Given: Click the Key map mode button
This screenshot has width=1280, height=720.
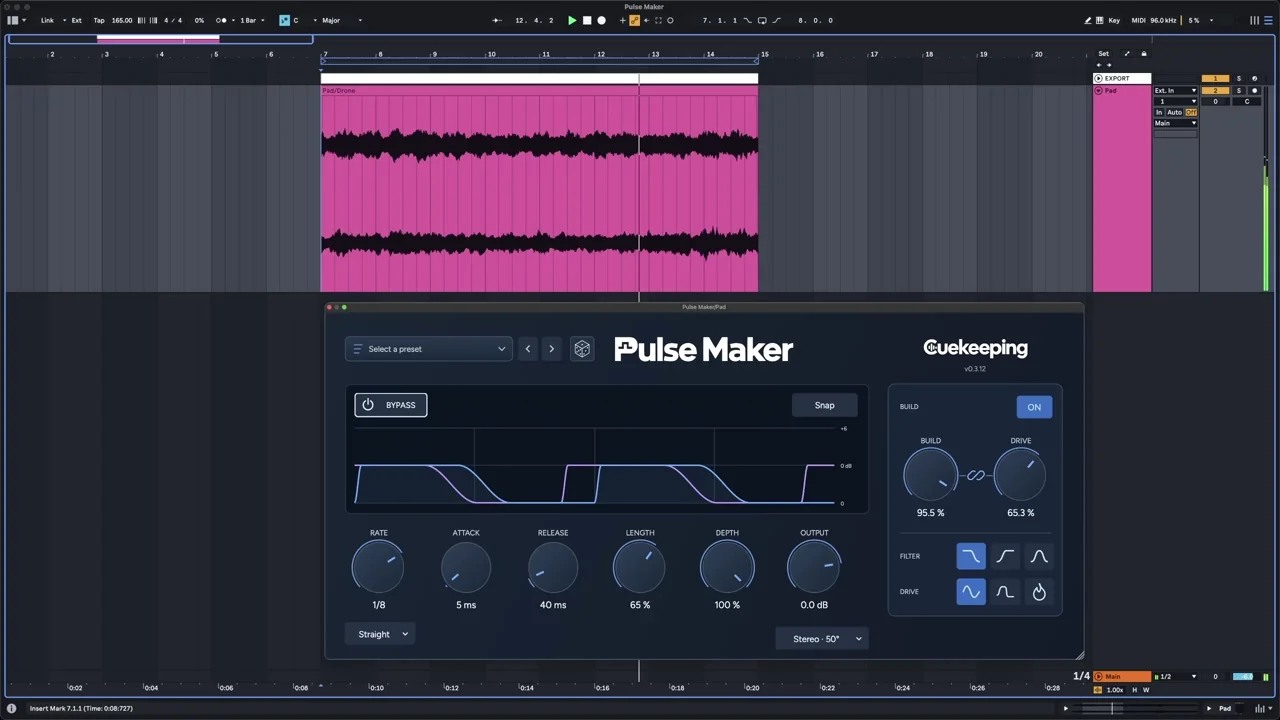Looking at the screenshot, I should (x=1114, y=20).
